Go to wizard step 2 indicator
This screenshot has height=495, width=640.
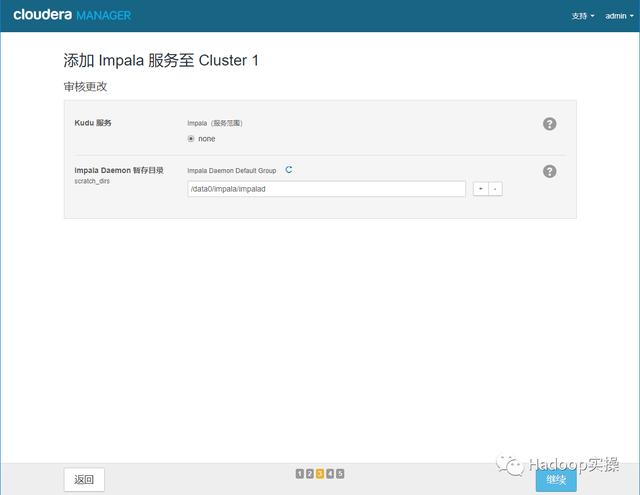tap(310, 473)
